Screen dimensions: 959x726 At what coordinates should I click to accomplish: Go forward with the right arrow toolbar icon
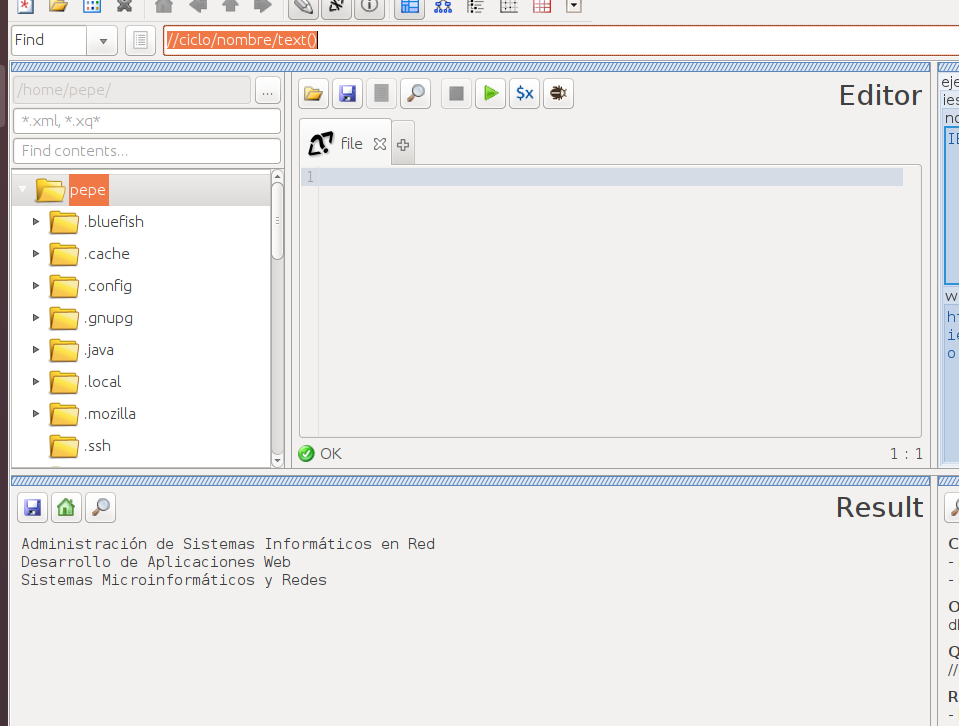point(263,6)
